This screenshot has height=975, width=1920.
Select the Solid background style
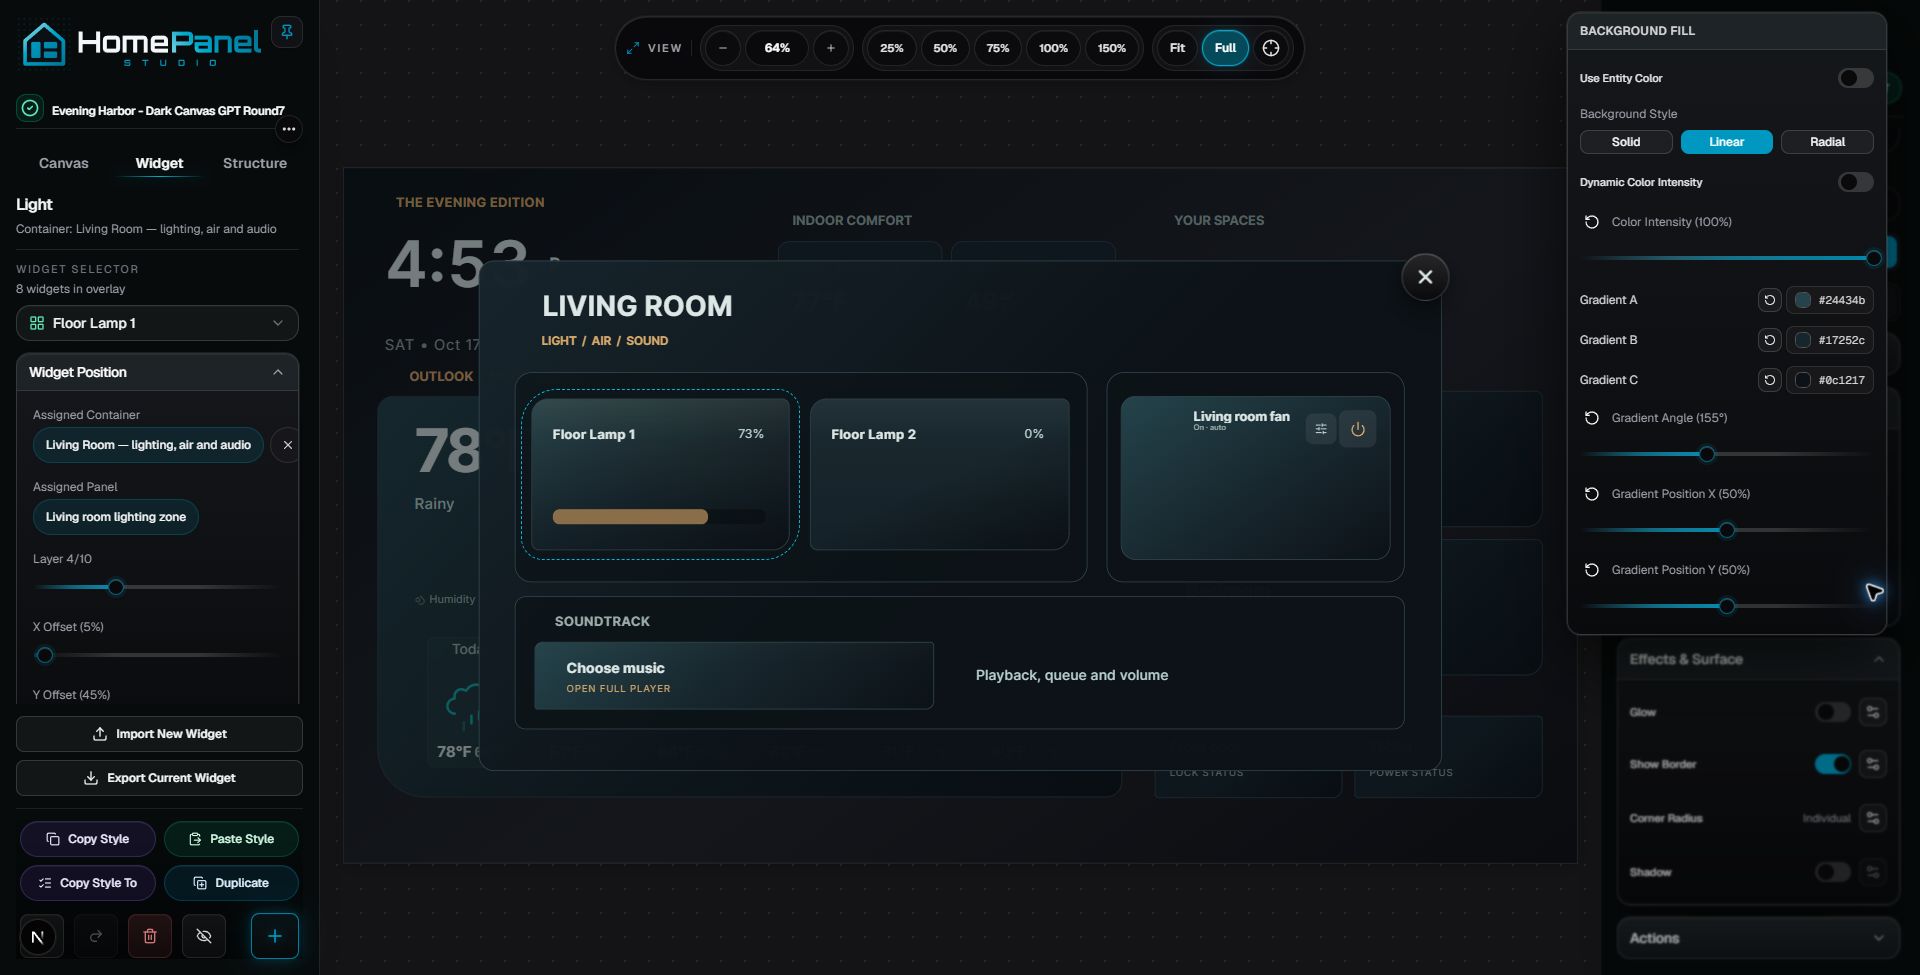pos(1626,142)
